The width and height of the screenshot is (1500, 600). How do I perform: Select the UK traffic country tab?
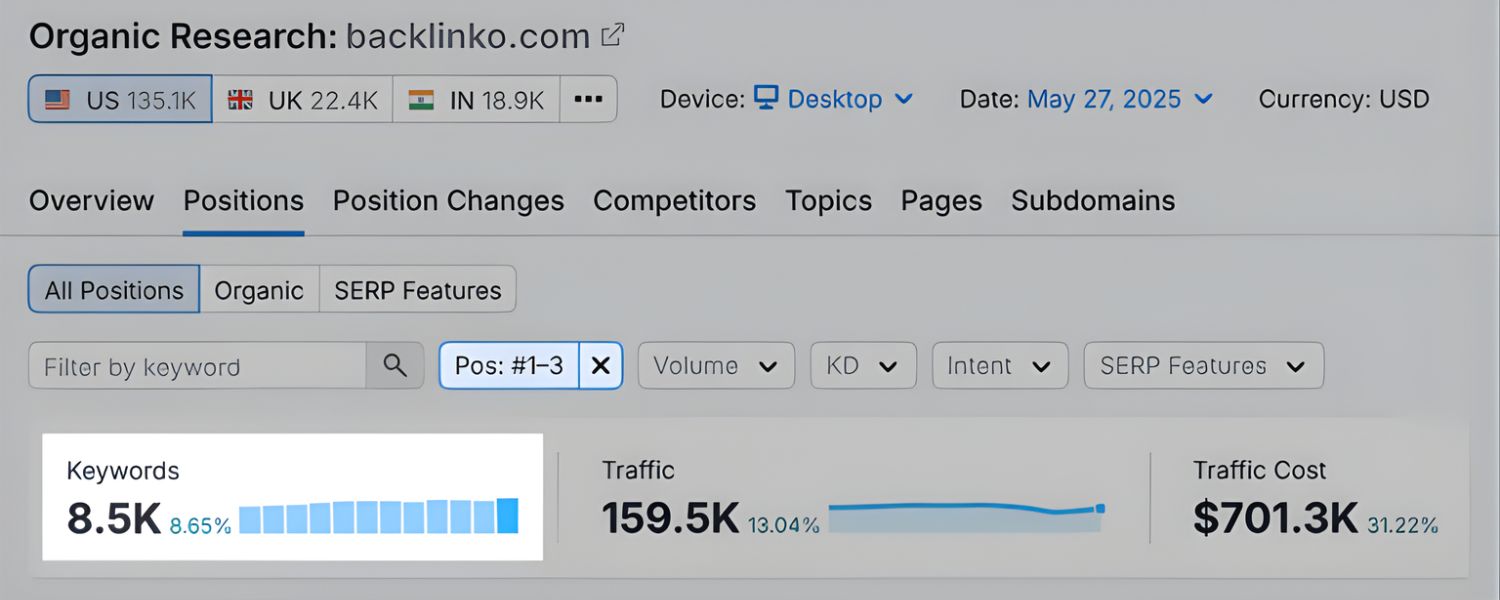(x=303, y=98)
